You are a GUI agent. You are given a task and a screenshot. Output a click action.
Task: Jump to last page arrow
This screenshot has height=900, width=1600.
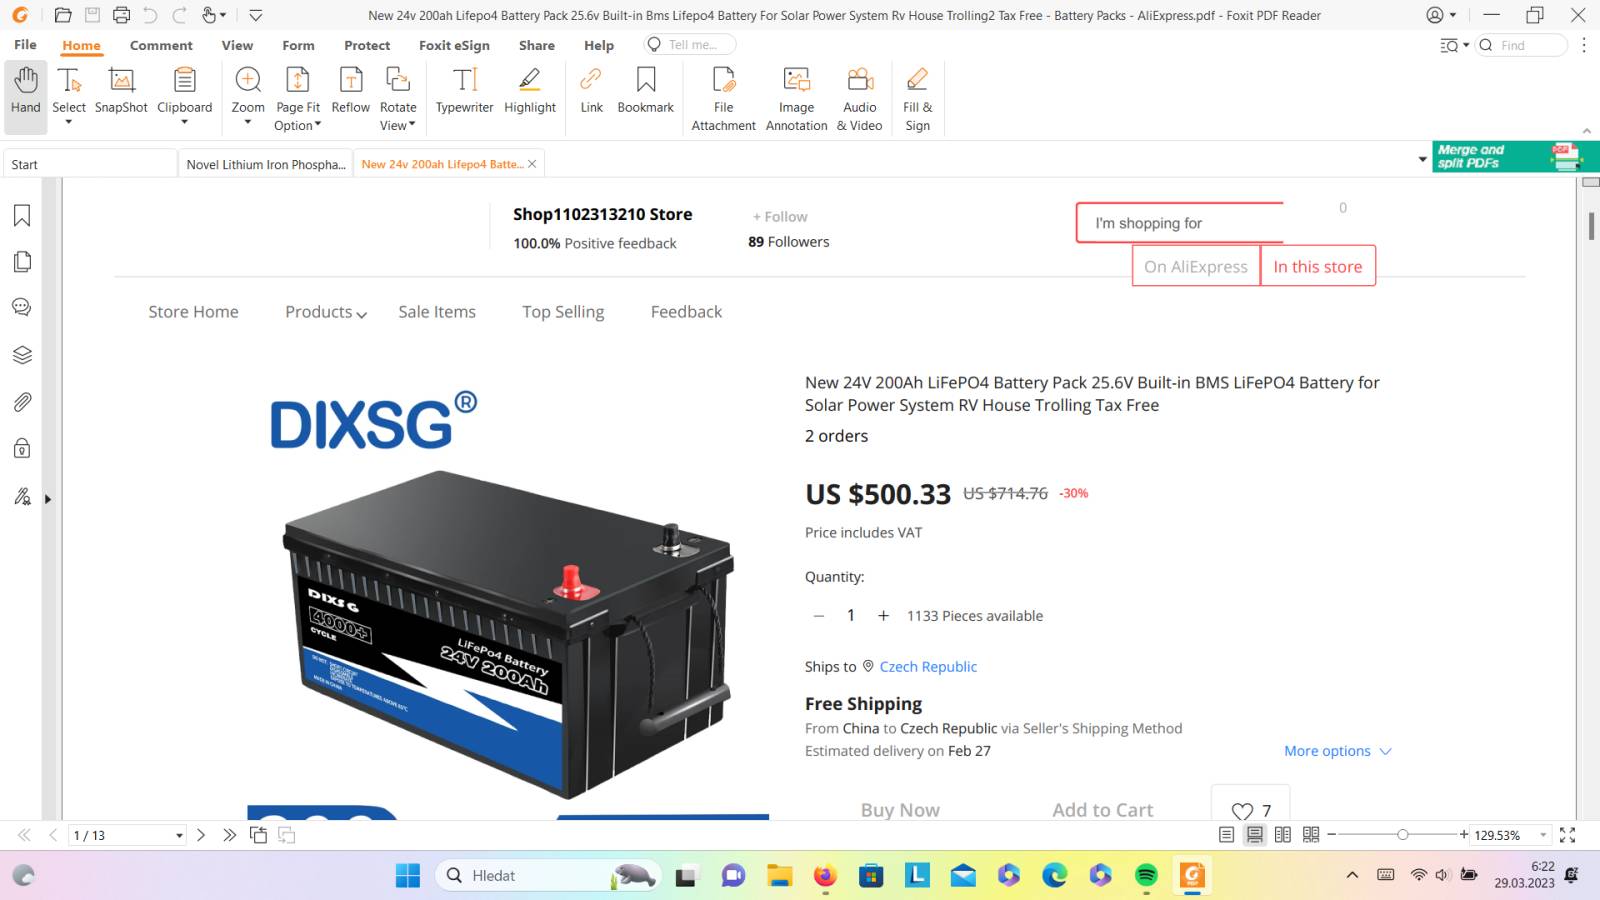pos(229,835)
